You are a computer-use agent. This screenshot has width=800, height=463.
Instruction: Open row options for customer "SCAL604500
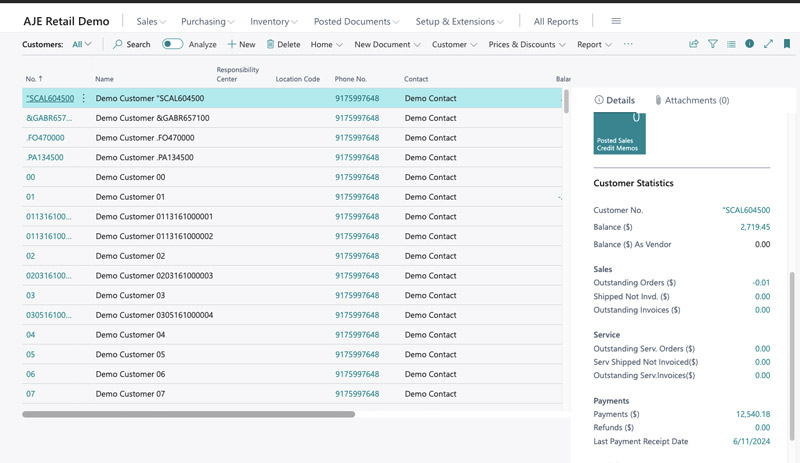pyautogui.click(x=84, y=99)
